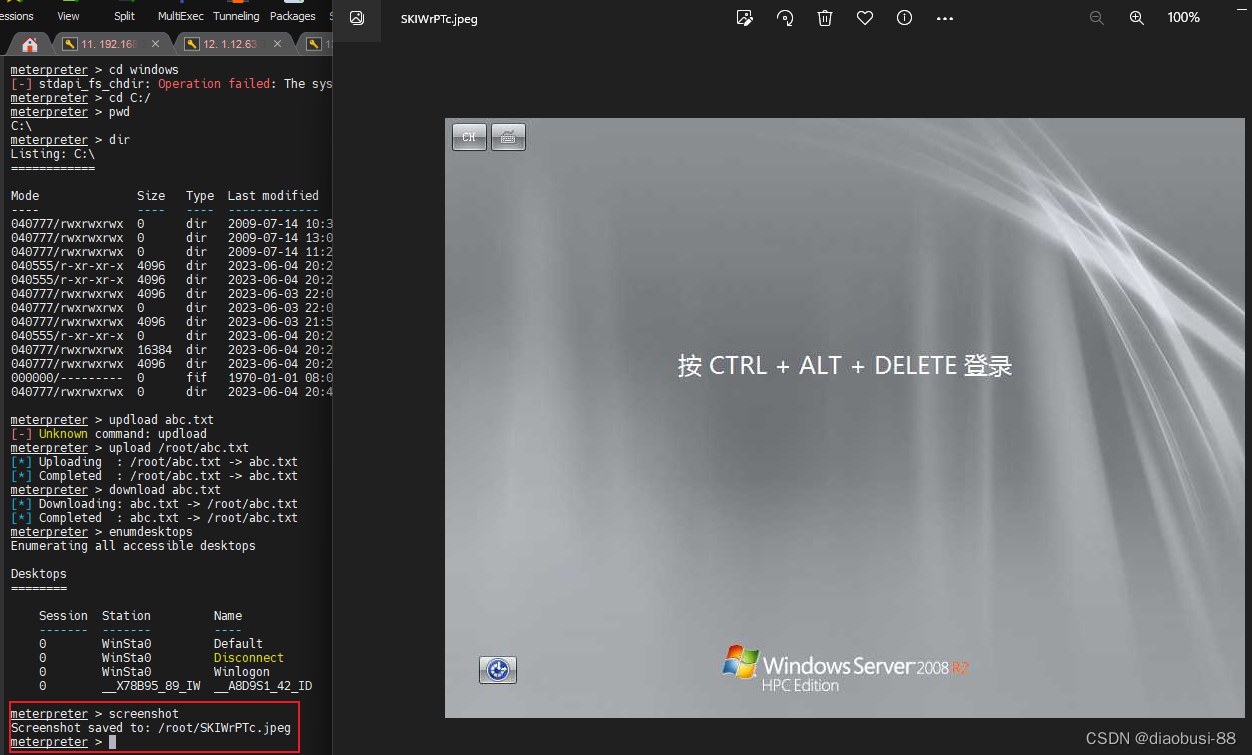
Task: Click the 'Station' column header
Action: click(x=126, y=616)
